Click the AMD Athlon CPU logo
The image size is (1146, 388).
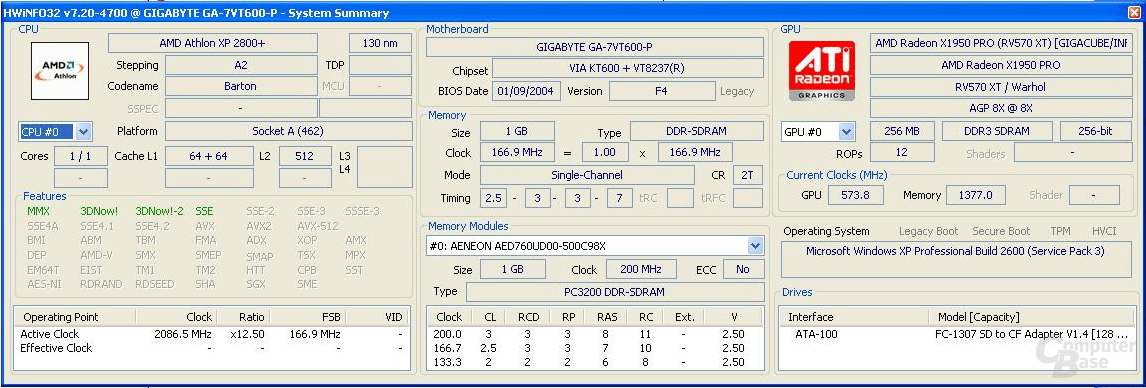click(60, 71)
